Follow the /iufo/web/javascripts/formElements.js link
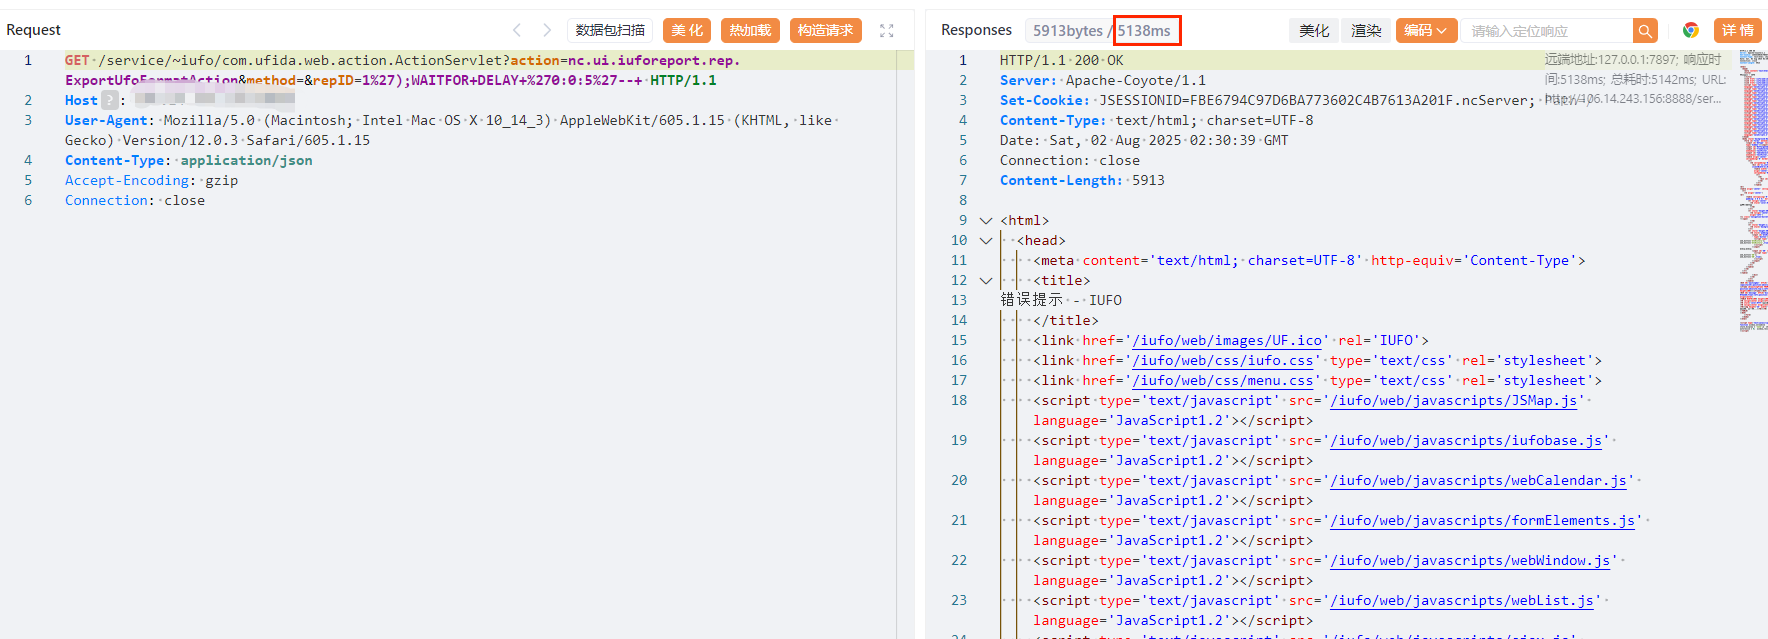The height and width of the screenshot is (639, 1768). [x=1483, y=520]
